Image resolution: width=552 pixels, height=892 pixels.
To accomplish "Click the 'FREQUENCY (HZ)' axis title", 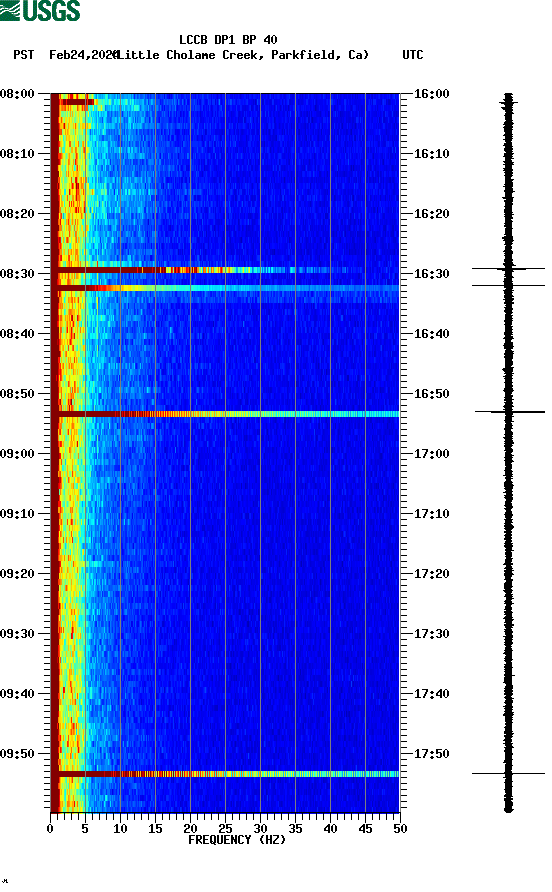I will pos(237,840).
